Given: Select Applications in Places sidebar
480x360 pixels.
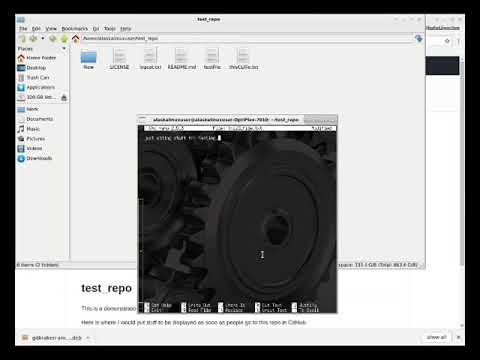Looking at the screenshot, I should (x=36, y=87).
